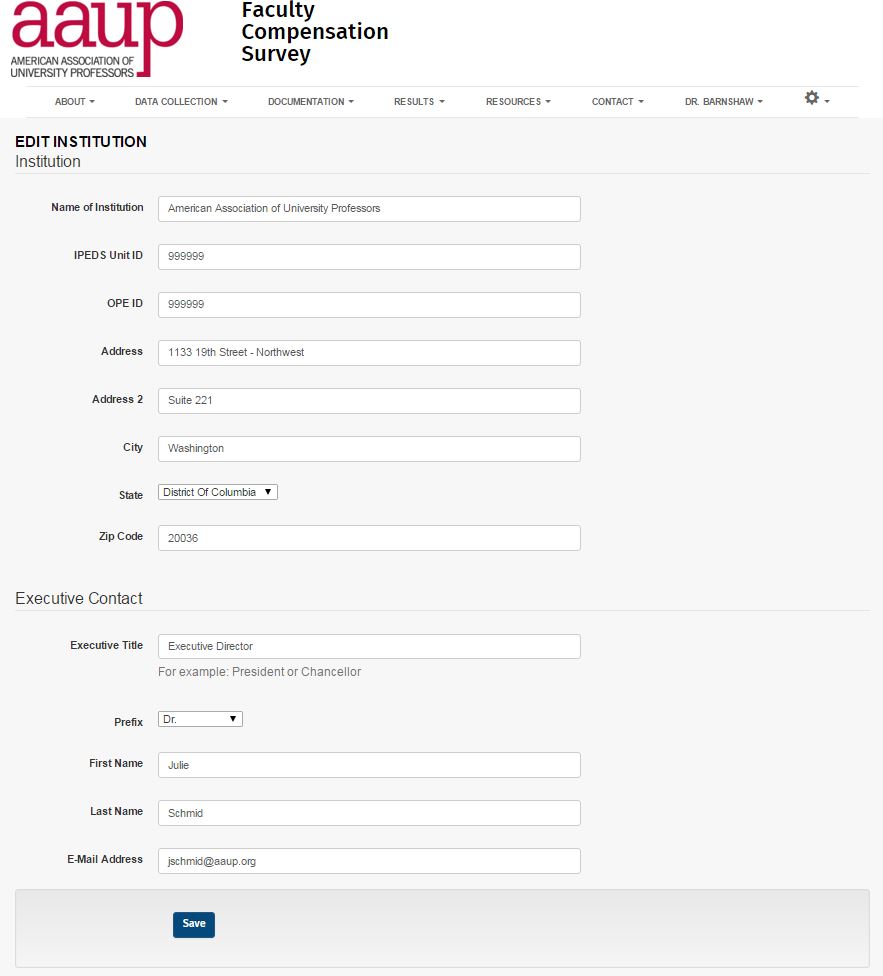Click the 'State' label

coord(131,495)
